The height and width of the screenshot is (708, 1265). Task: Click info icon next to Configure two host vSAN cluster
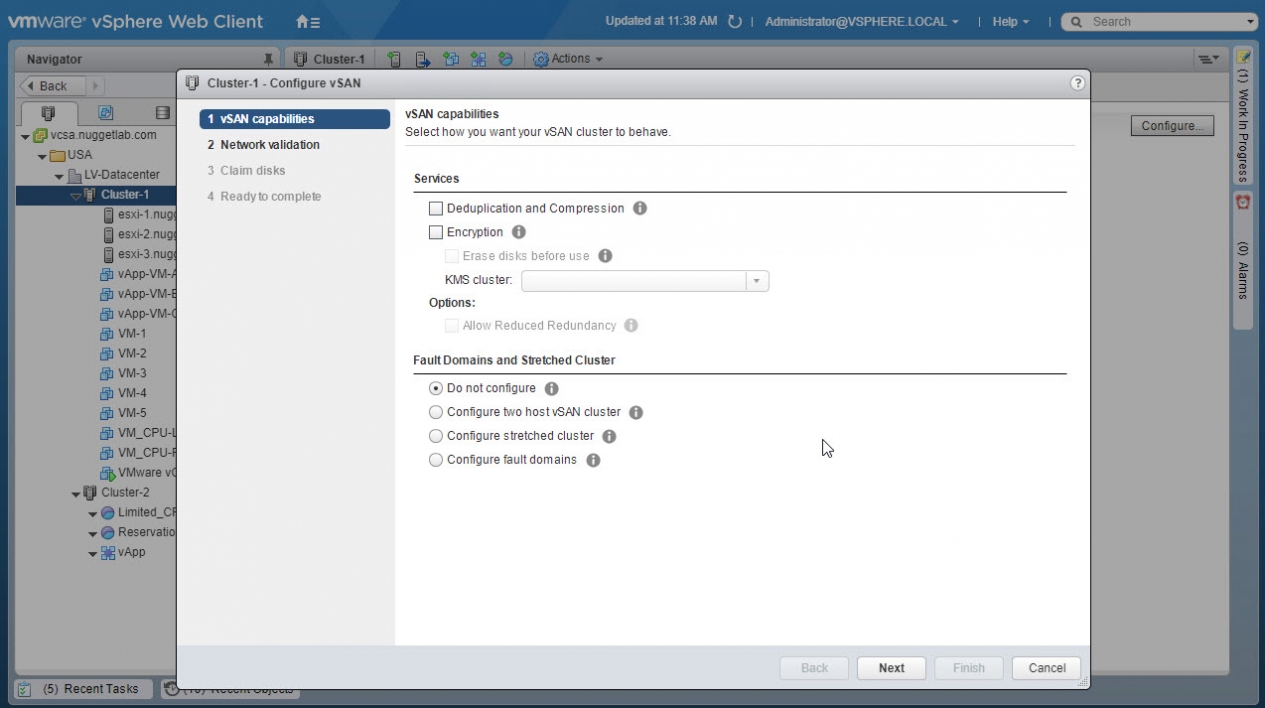(x=636, y=412)
